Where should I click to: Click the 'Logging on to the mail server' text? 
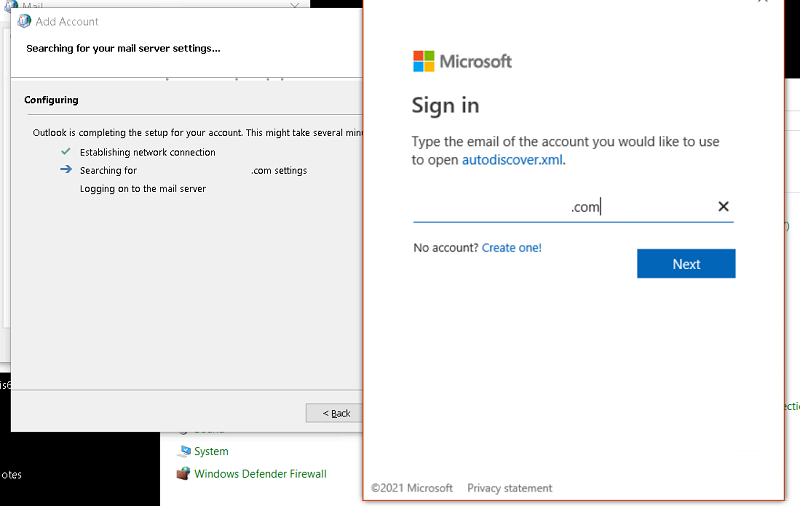143,189
